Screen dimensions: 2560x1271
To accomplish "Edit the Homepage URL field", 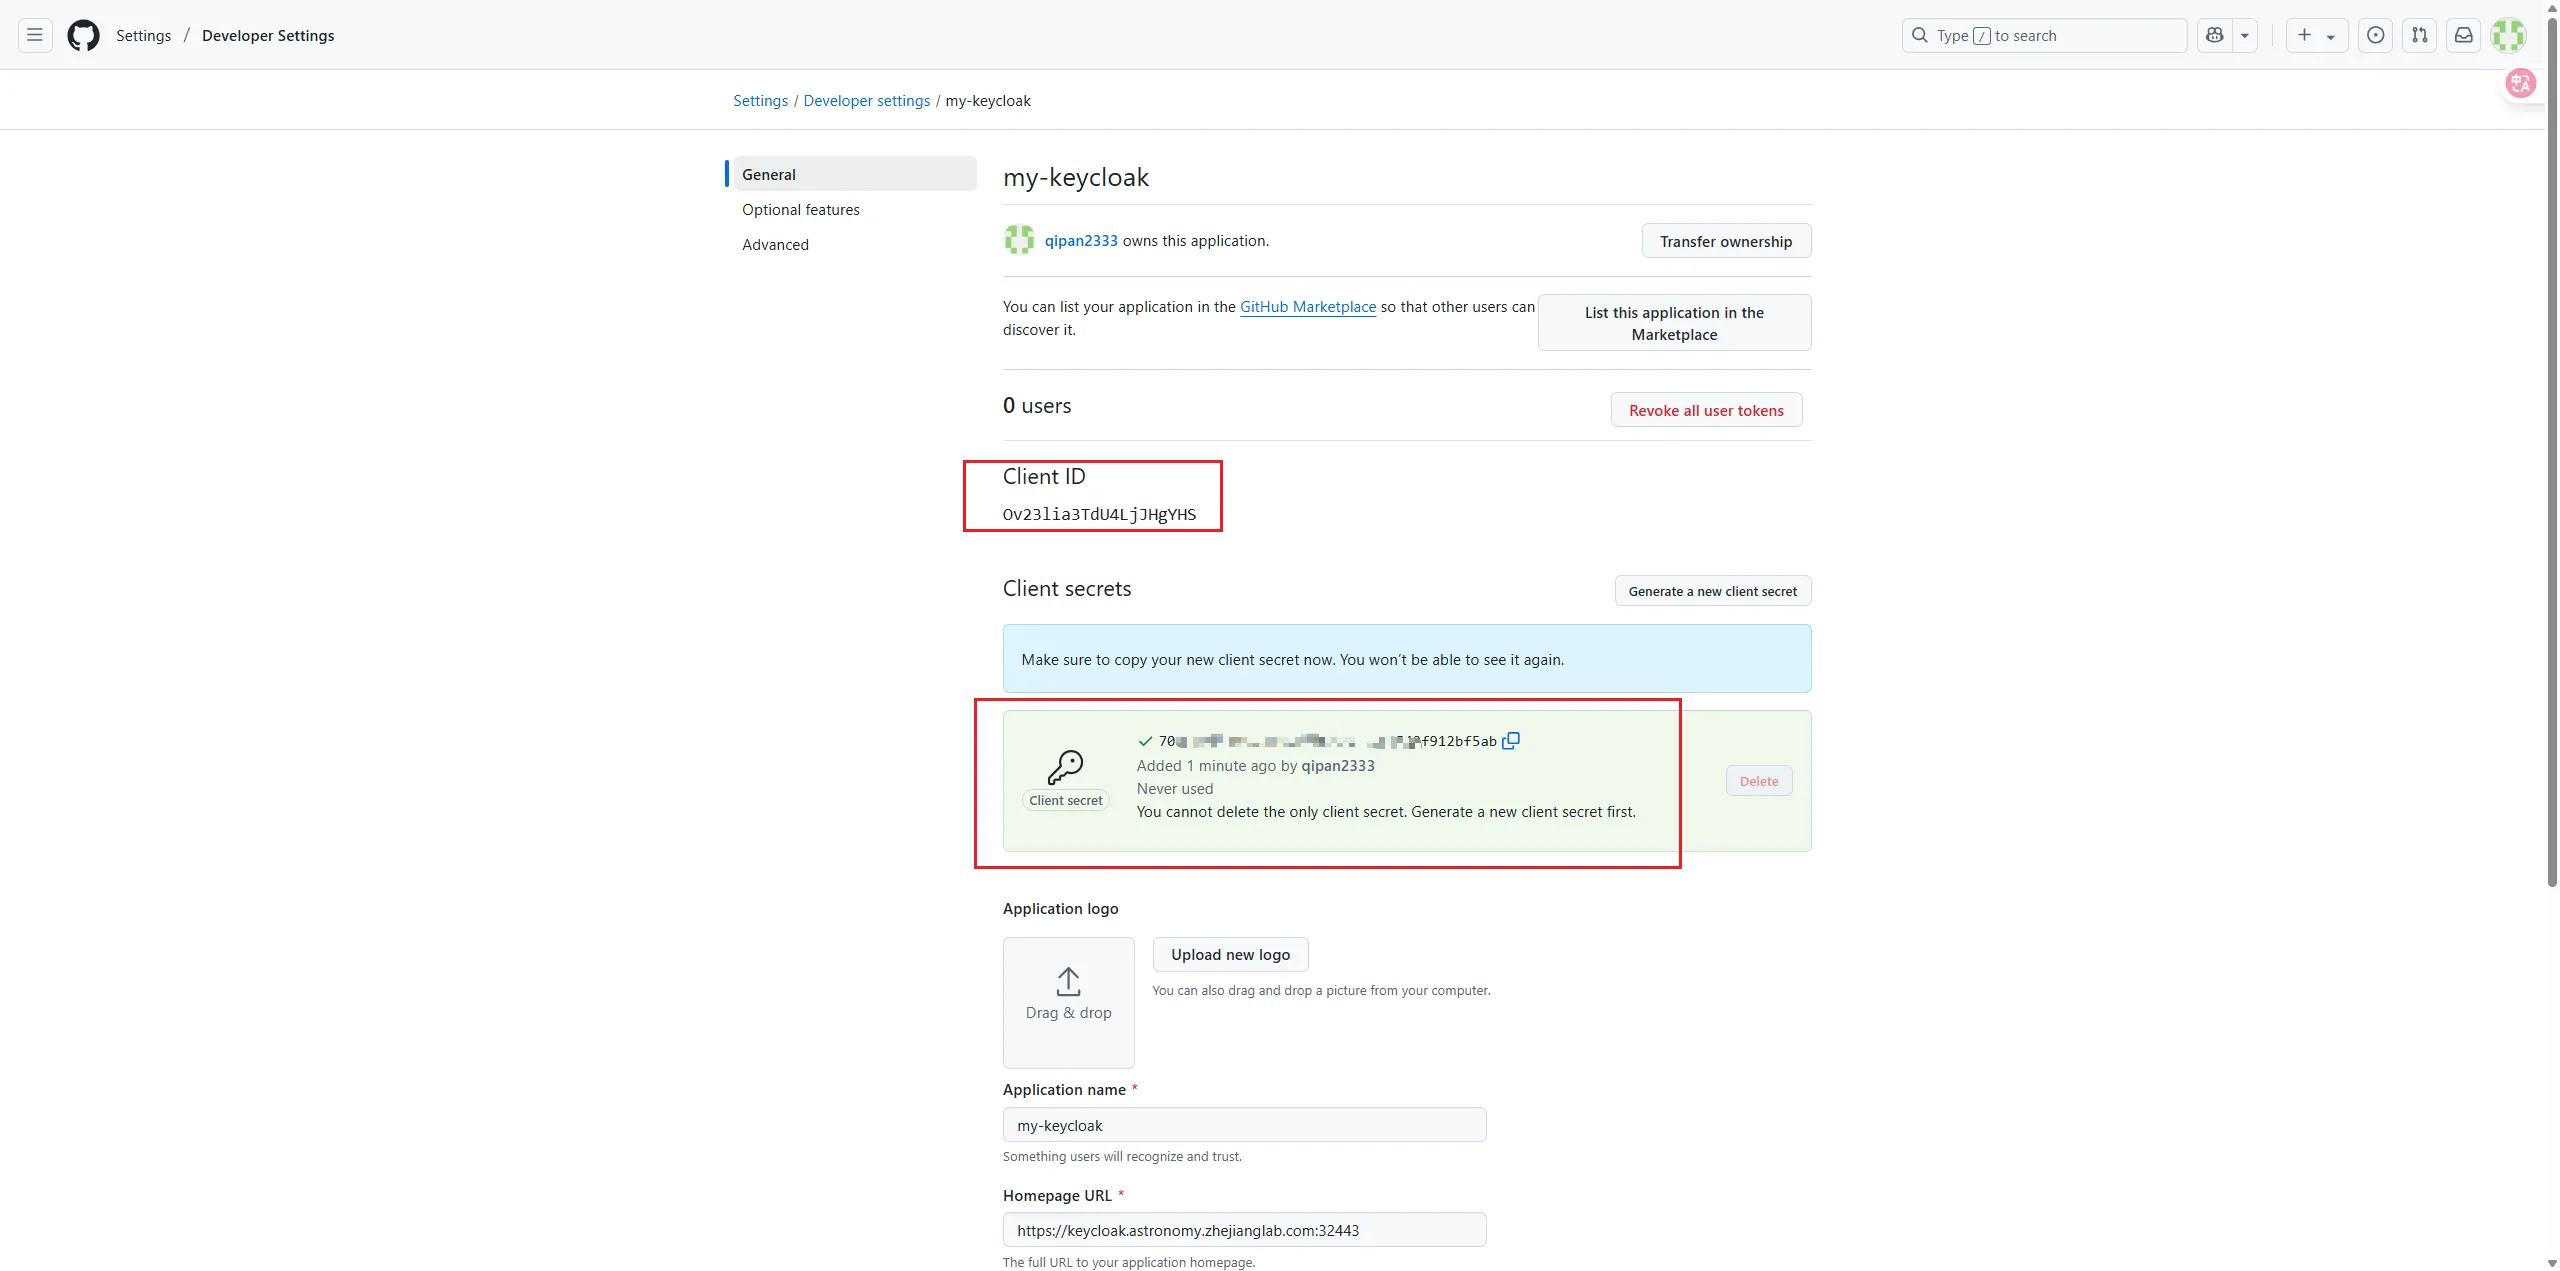I will pos(1244,1230).
